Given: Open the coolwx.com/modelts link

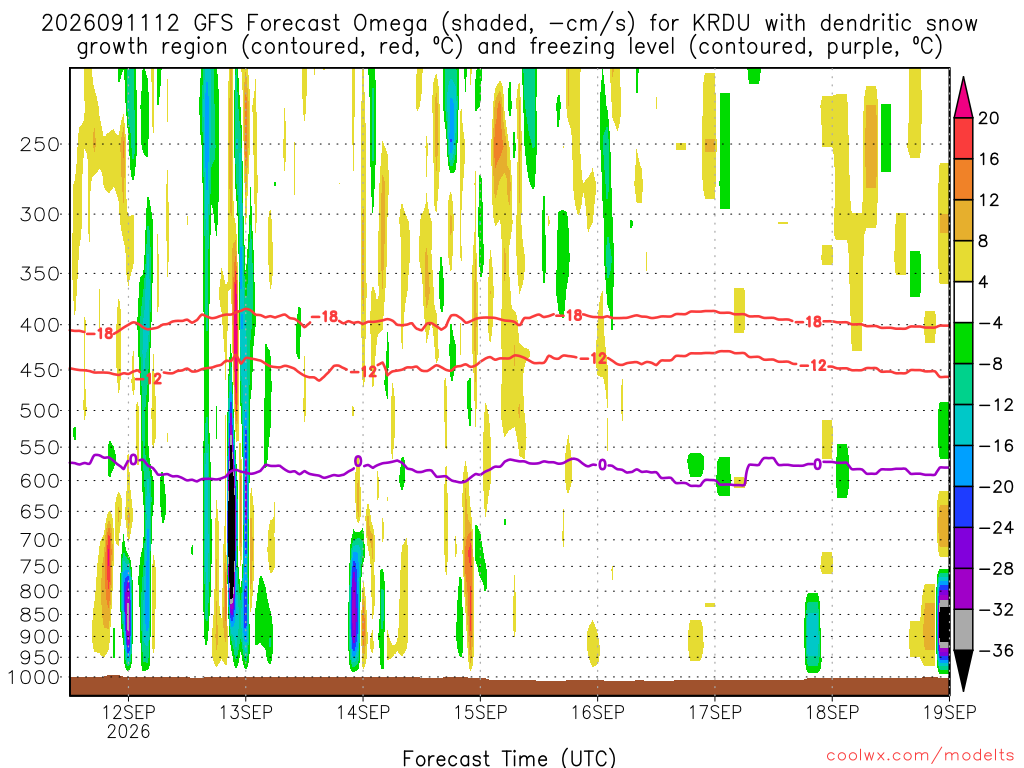Looking at the screenshot, I should [920, 756].
